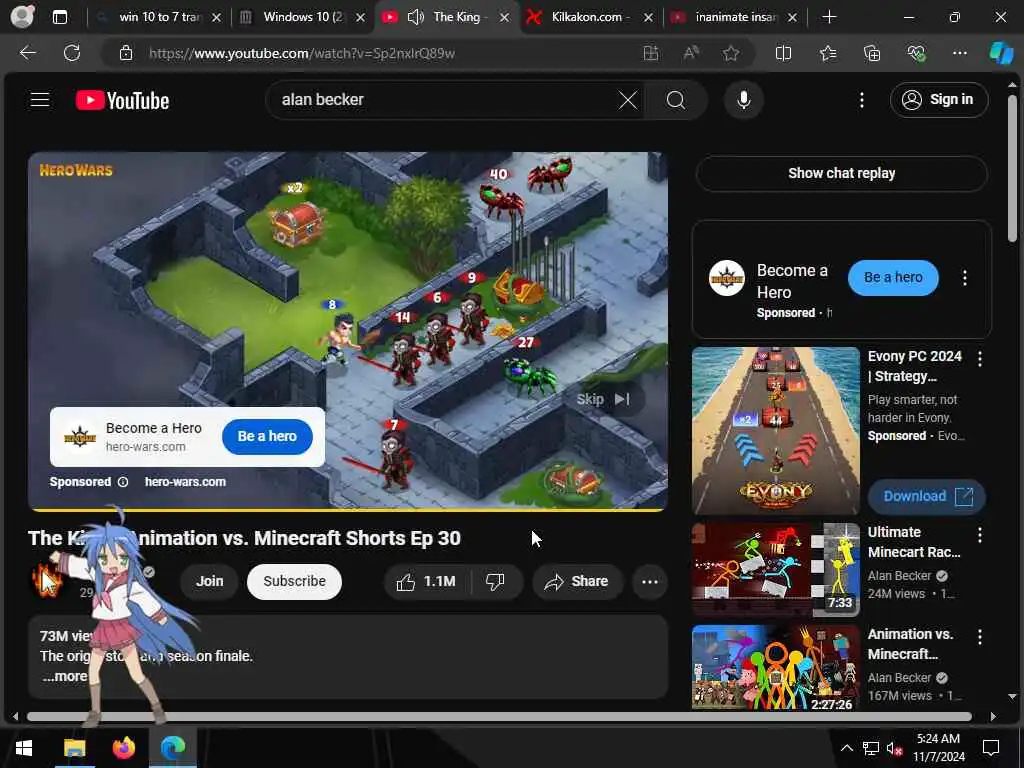Open options for Animation vs. Minecraft video

point(979,637)
